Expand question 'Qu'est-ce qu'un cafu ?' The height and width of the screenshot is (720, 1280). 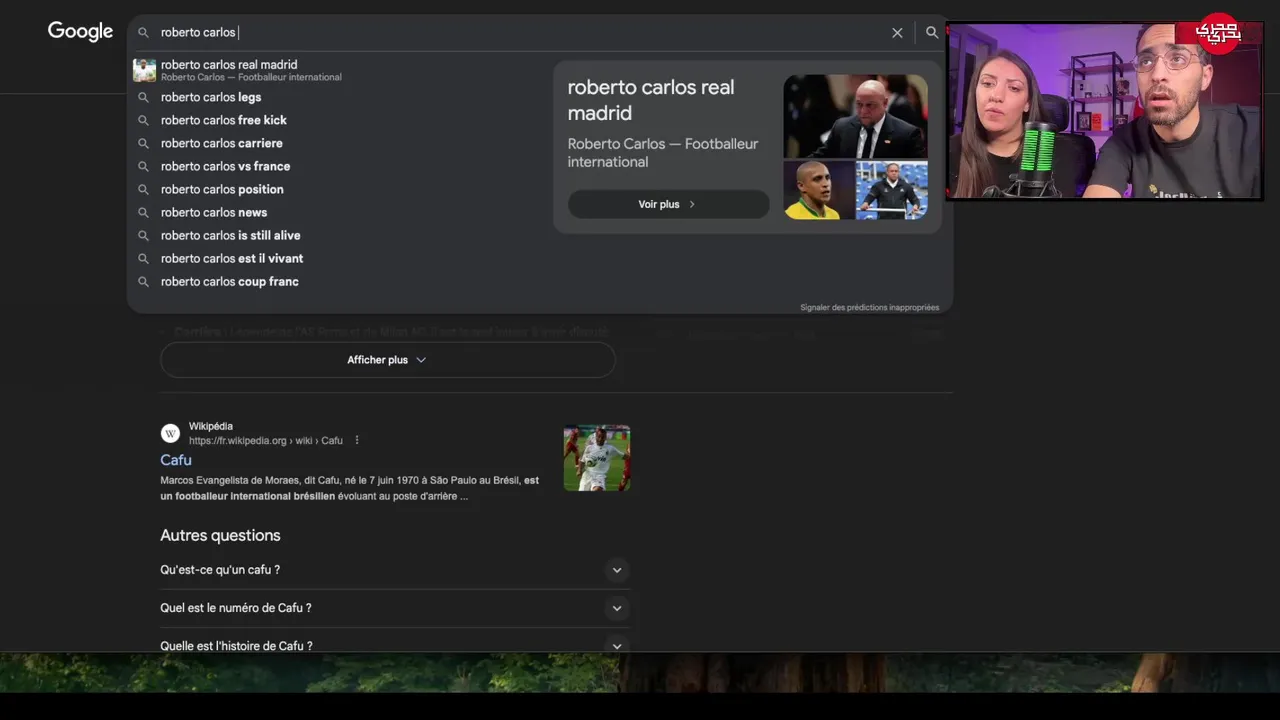tap(394, 570)
